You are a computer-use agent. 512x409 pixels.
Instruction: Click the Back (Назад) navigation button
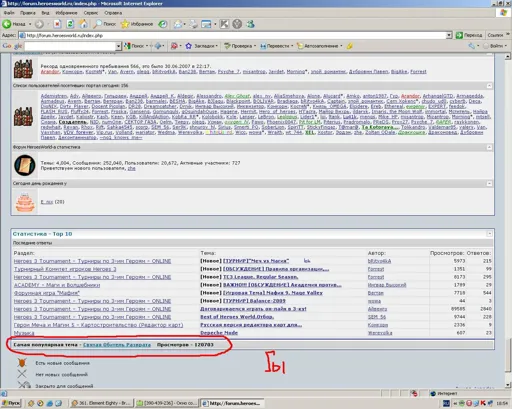14,24
